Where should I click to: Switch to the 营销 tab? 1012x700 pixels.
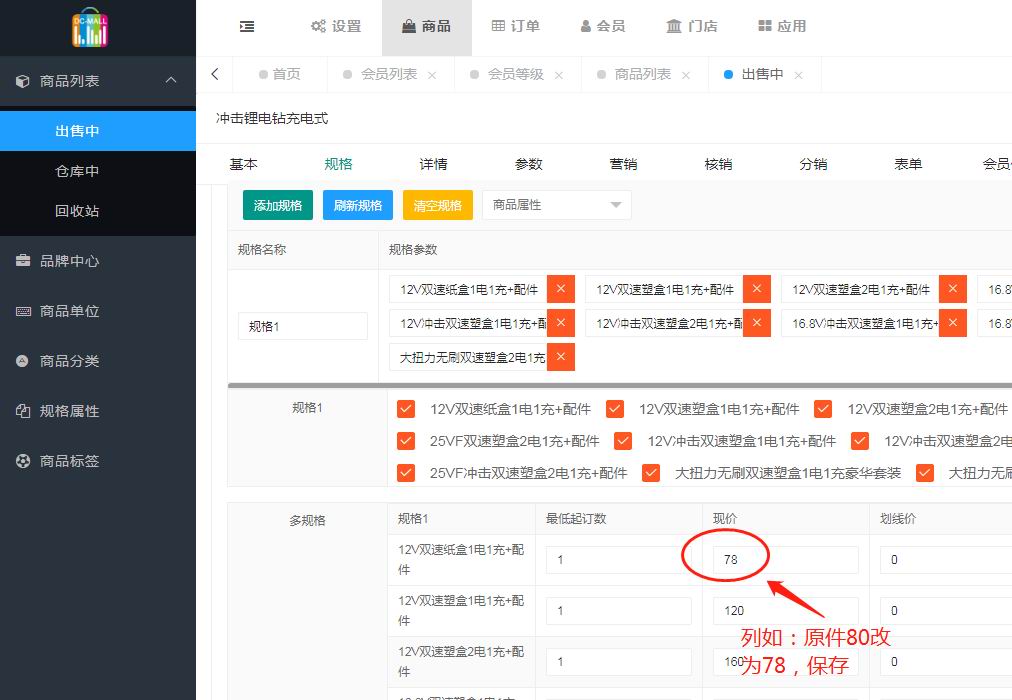[623, 165]
